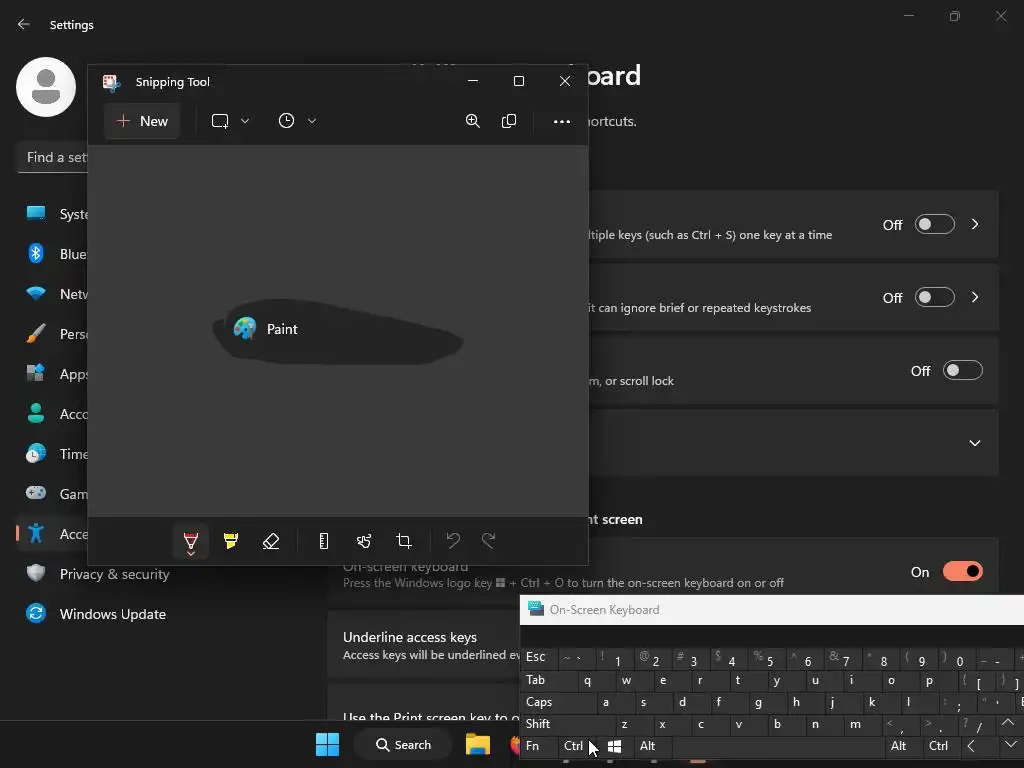Click Snipping Tool app icon in title bar
This screenshot has width=1024, height=768.
pos(112,82)
